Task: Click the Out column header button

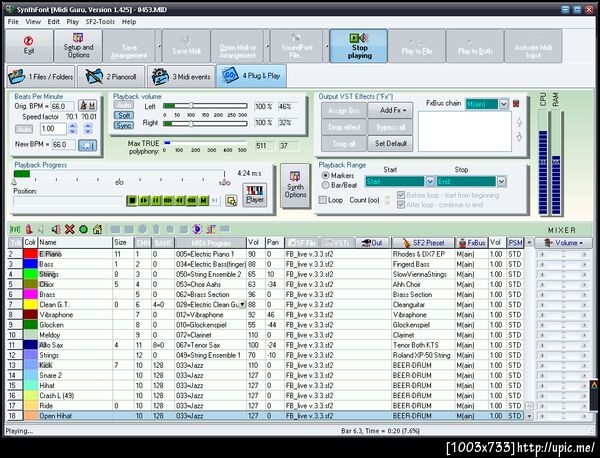Action: point(372,243)
